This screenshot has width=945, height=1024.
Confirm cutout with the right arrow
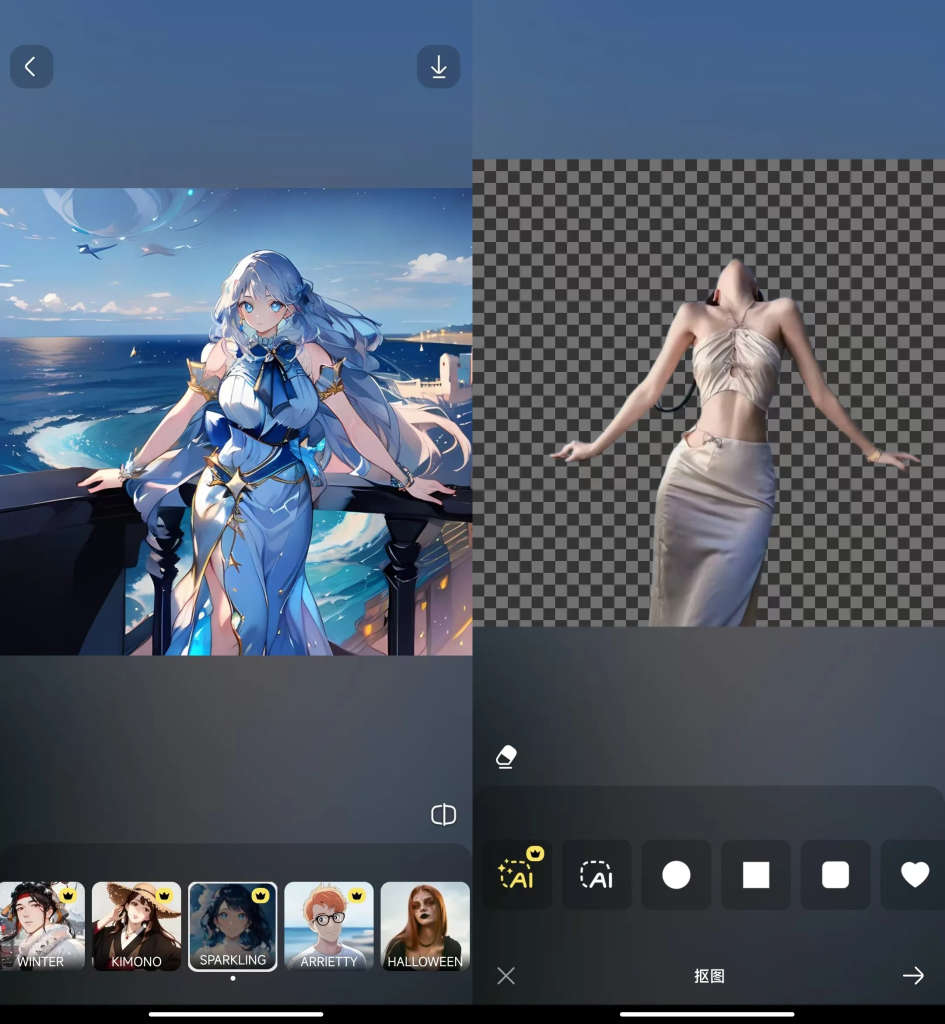tap(912, 976)
